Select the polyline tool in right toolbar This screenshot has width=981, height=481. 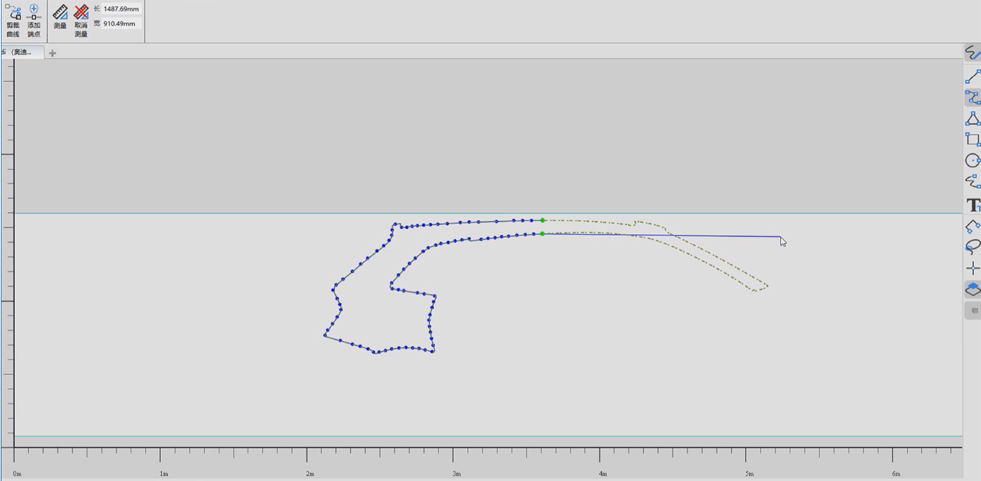tap(972, 98)
